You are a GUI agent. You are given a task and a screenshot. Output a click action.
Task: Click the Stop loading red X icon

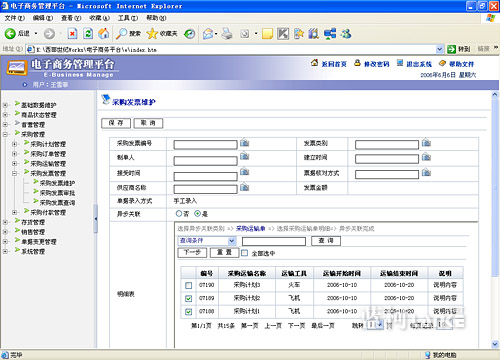click(72, 33)
